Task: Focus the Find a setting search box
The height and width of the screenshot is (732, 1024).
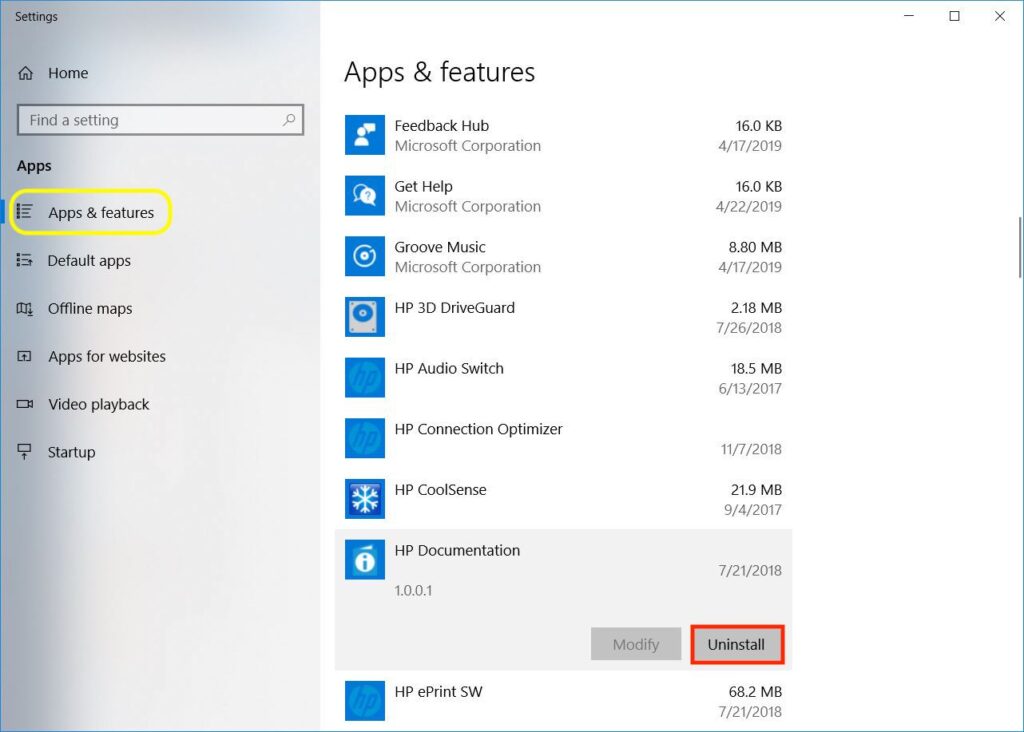Action: pos(150,120)
